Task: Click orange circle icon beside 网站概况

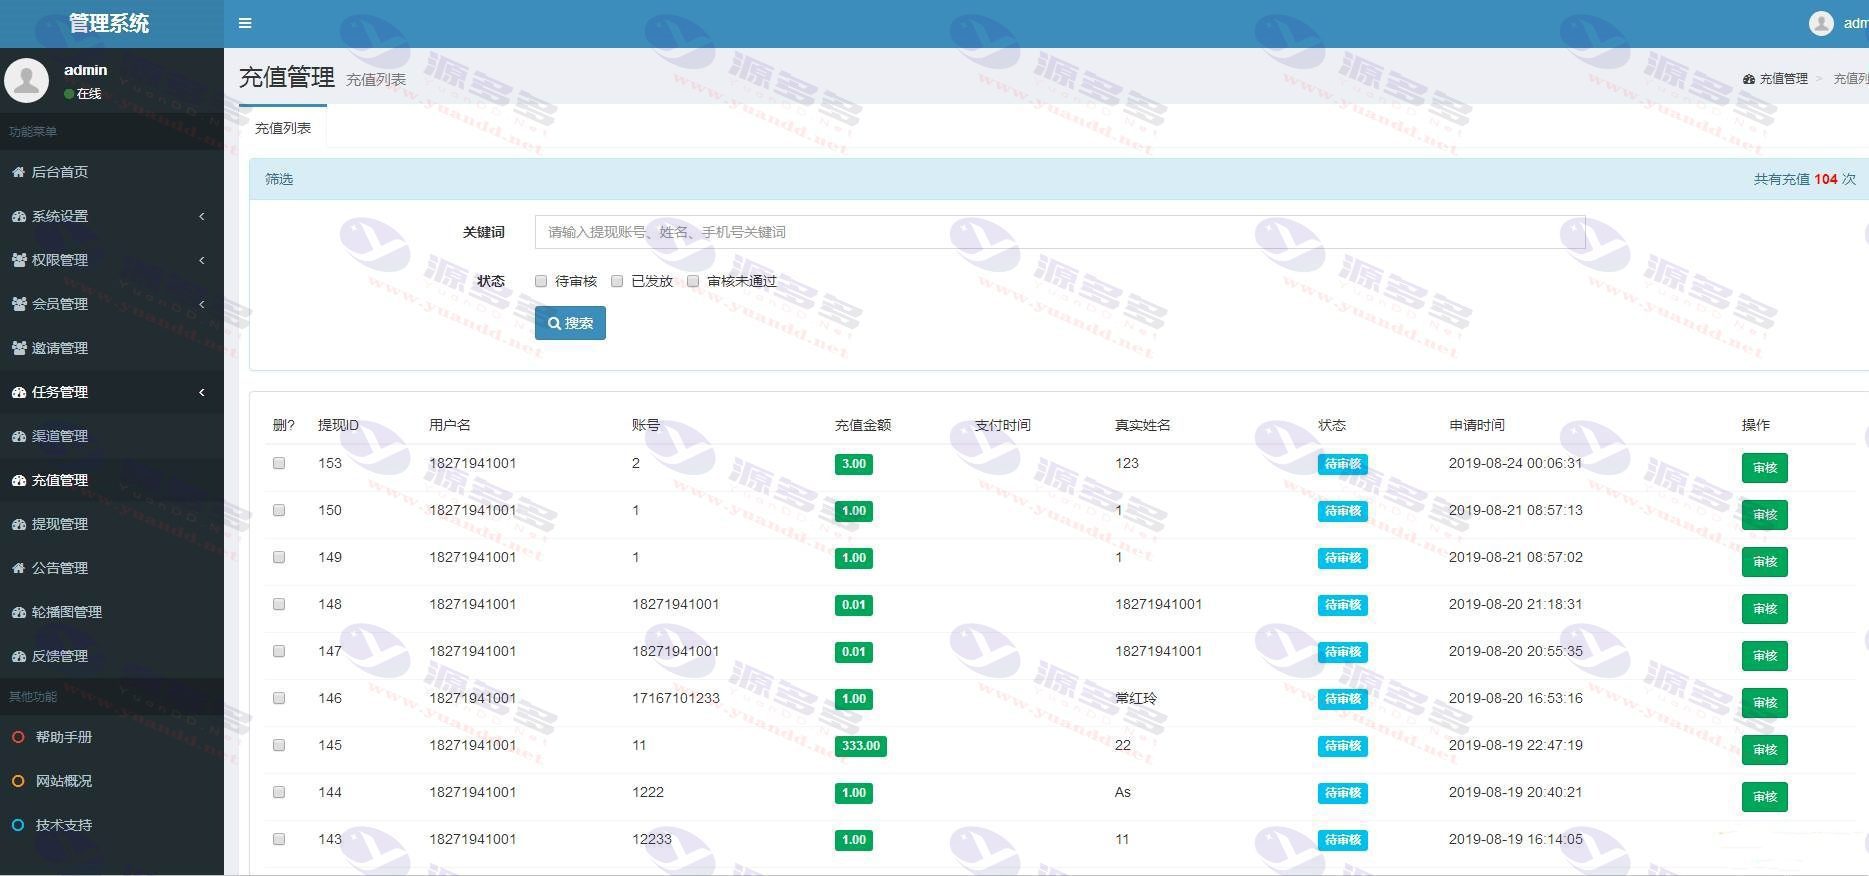Action: pyautogui.click(x=18, y=781)
